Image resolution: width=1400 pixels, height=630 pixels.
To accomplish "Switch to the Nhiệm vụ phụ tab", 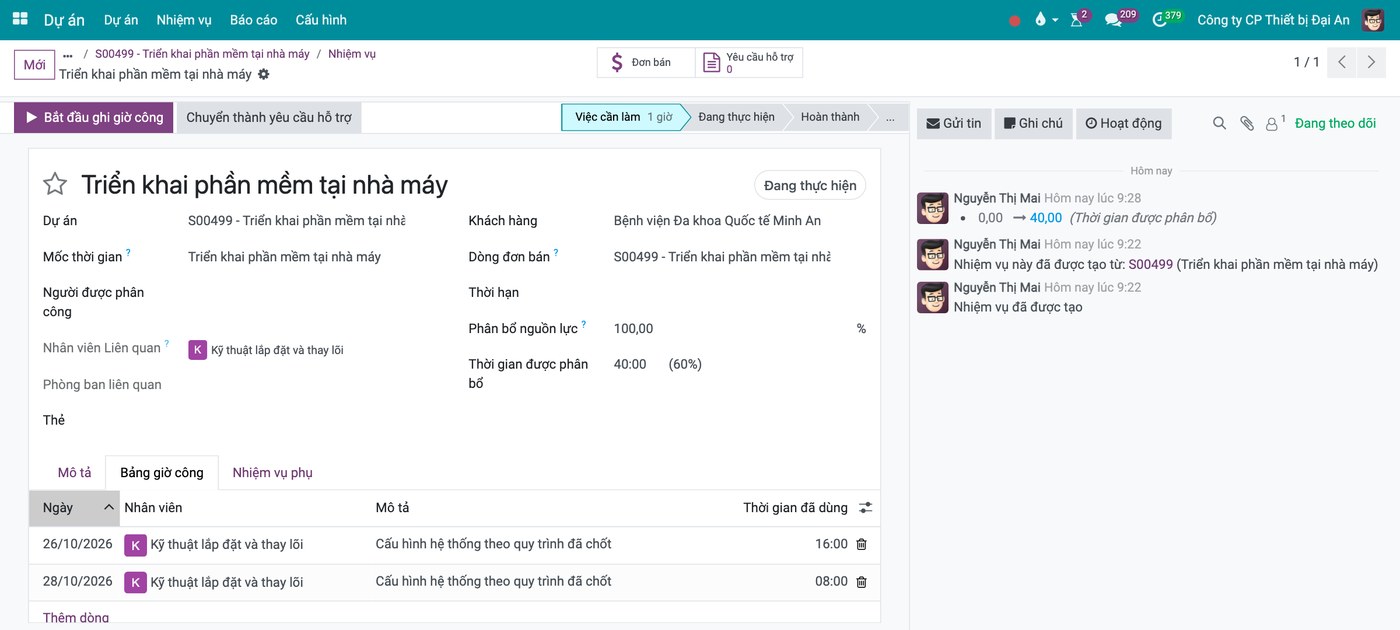I will tap(273, 472).
